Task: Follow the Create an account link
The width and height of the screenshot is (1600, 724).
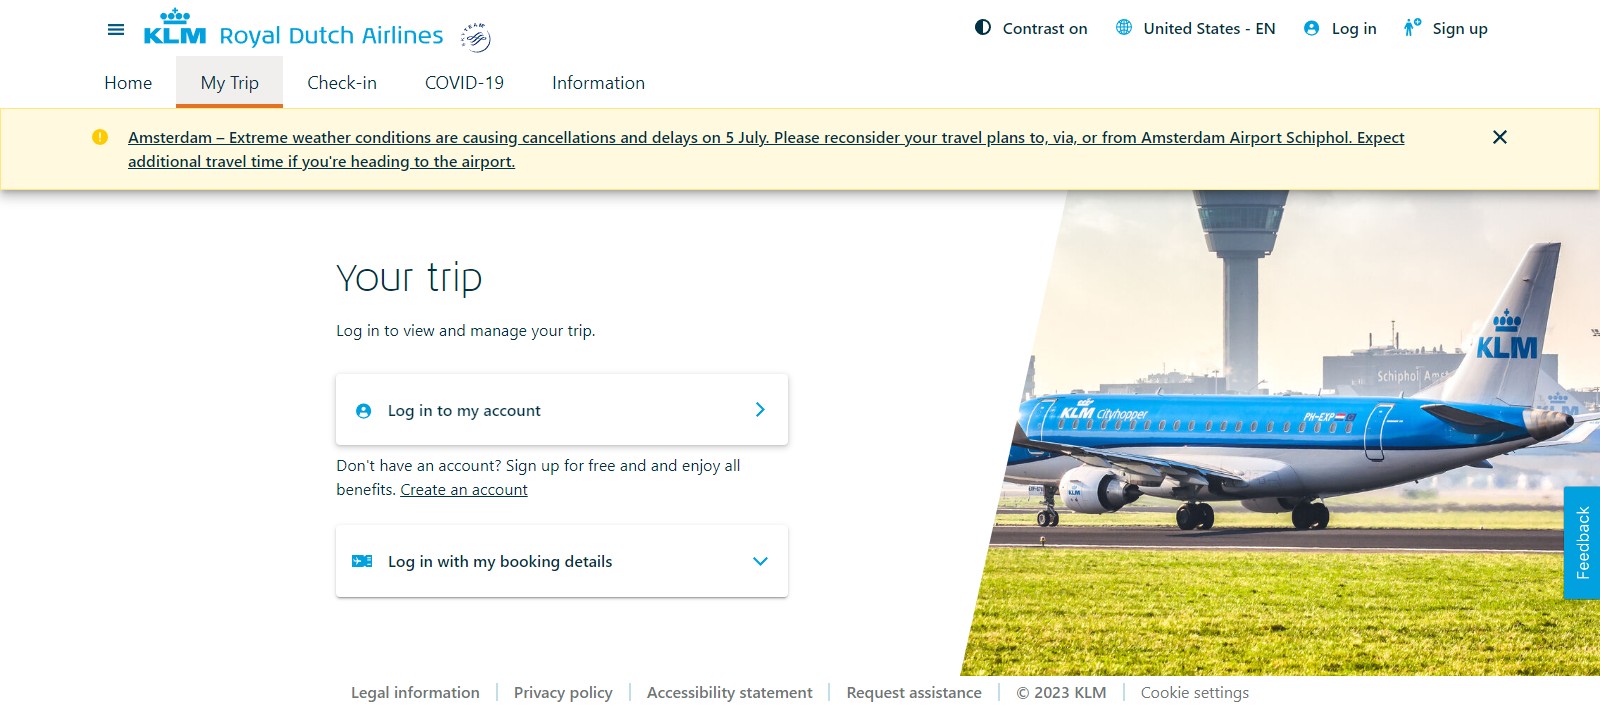Action: [464, 490]
